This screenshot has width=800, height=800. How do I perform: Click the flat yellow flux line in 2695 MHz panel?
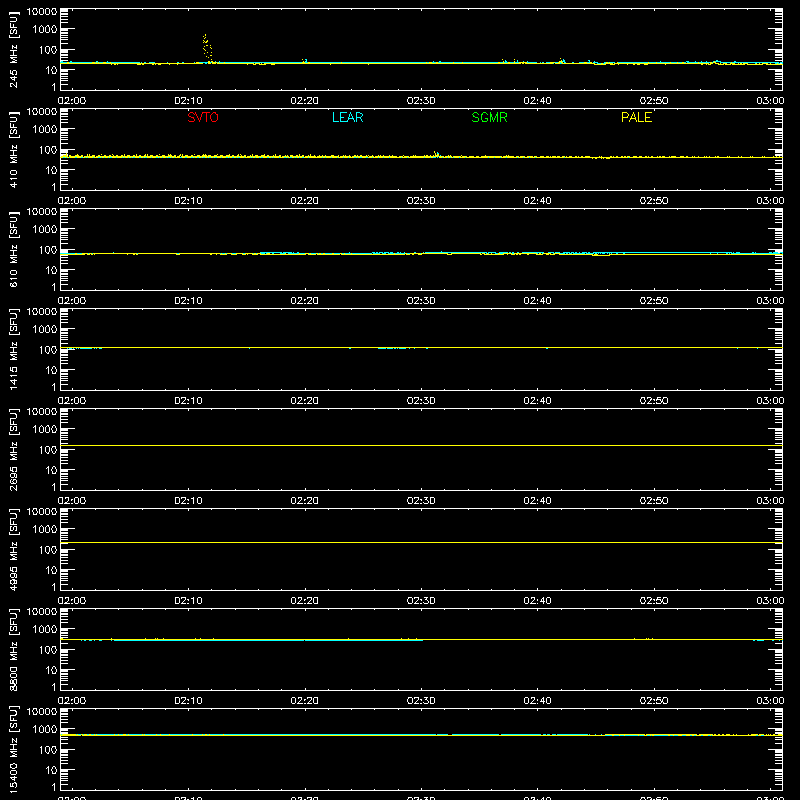click(421, 445)
